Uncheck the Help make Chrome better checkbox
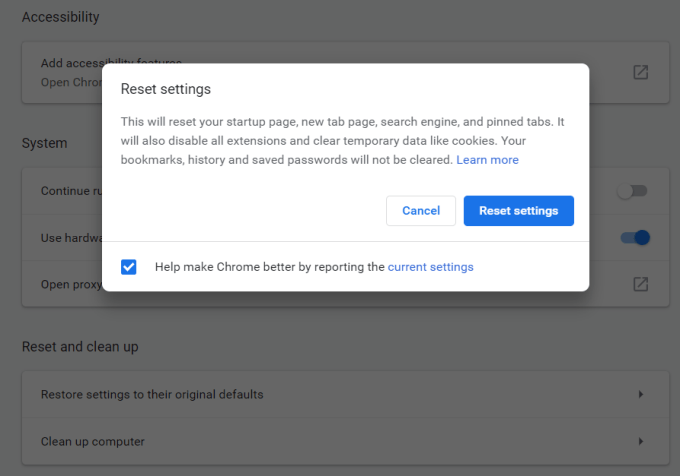This screenshot has height=476, width=680. coord(128,267)
